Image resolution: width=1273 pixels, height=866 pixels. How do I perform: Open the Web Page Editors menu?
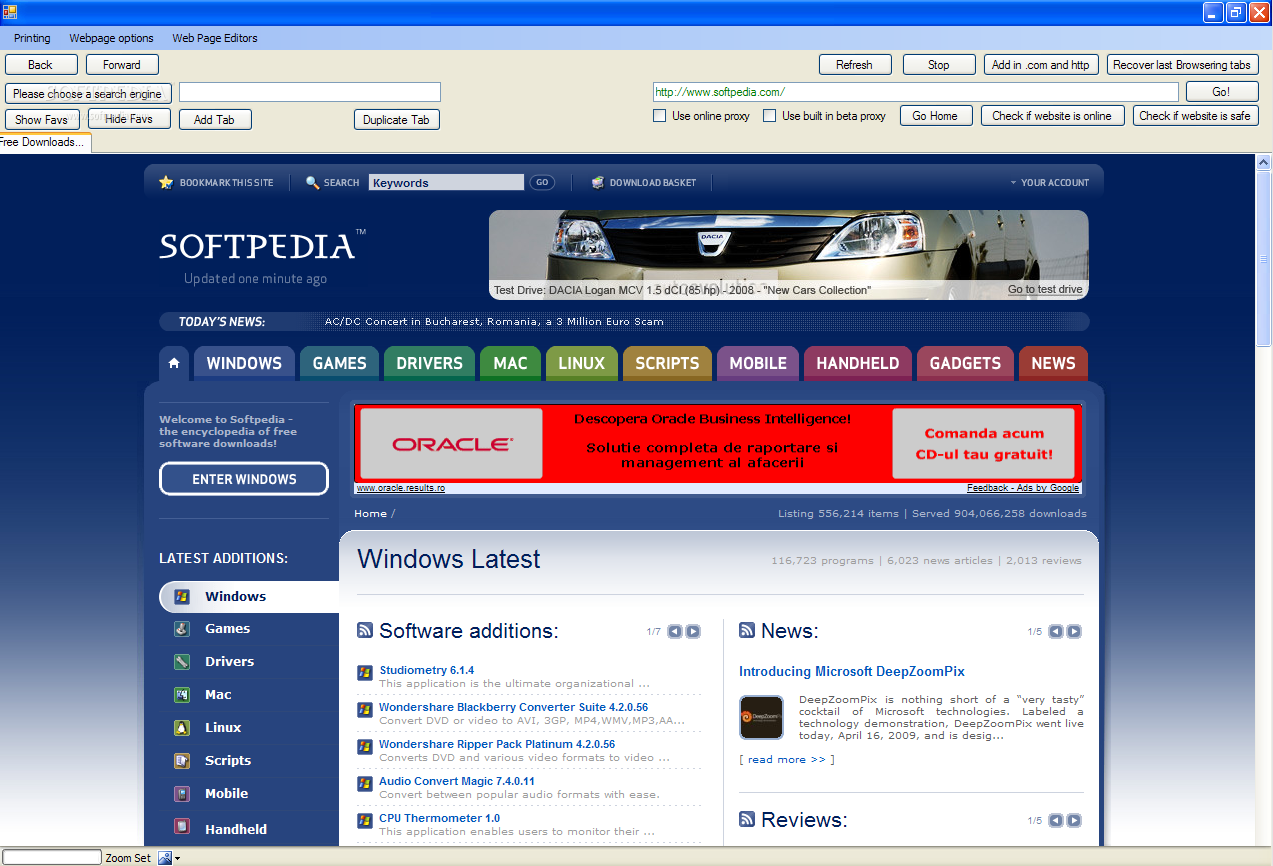pos(215,38)
